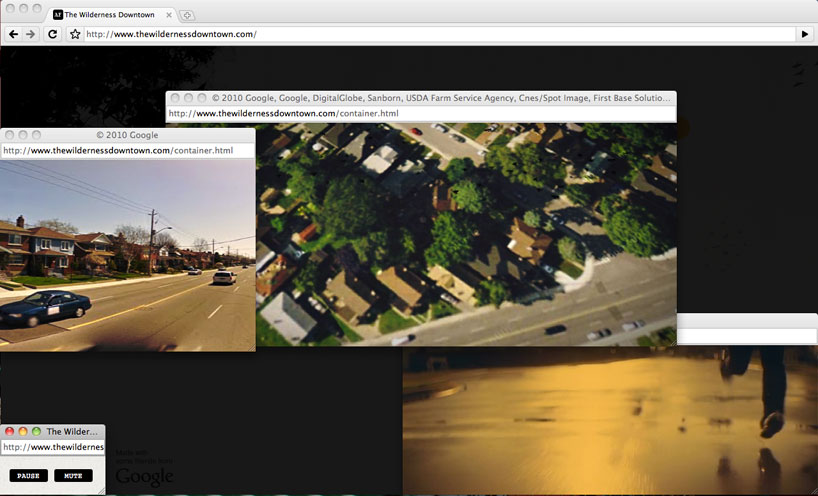Click the go arrow at address bar end
818x496 pixels.
coord(805,34)
